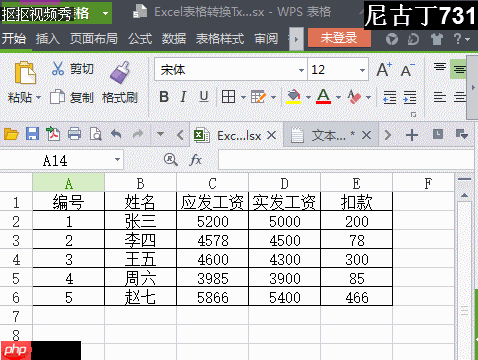Open the 插入 ribbon tab
This screenshot has width=478, height=360.
48,39
